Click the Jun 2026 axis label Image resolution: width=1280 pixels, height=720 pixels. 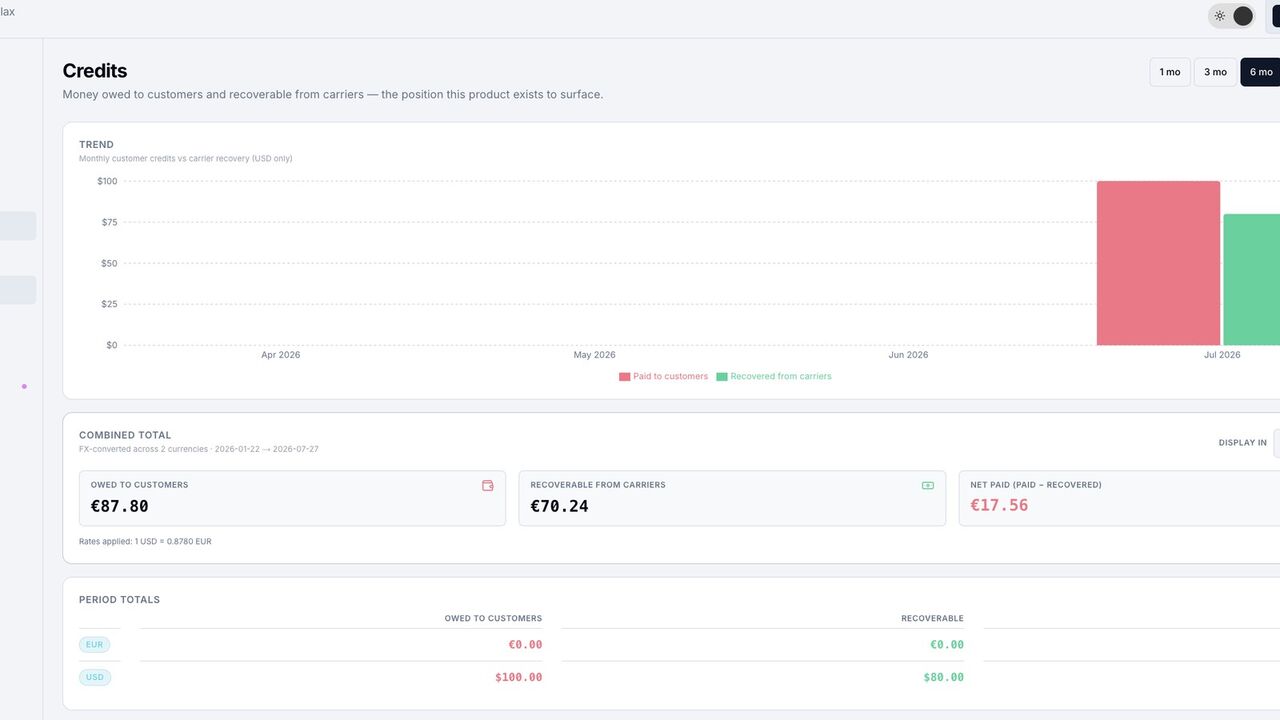coord(909,355)
